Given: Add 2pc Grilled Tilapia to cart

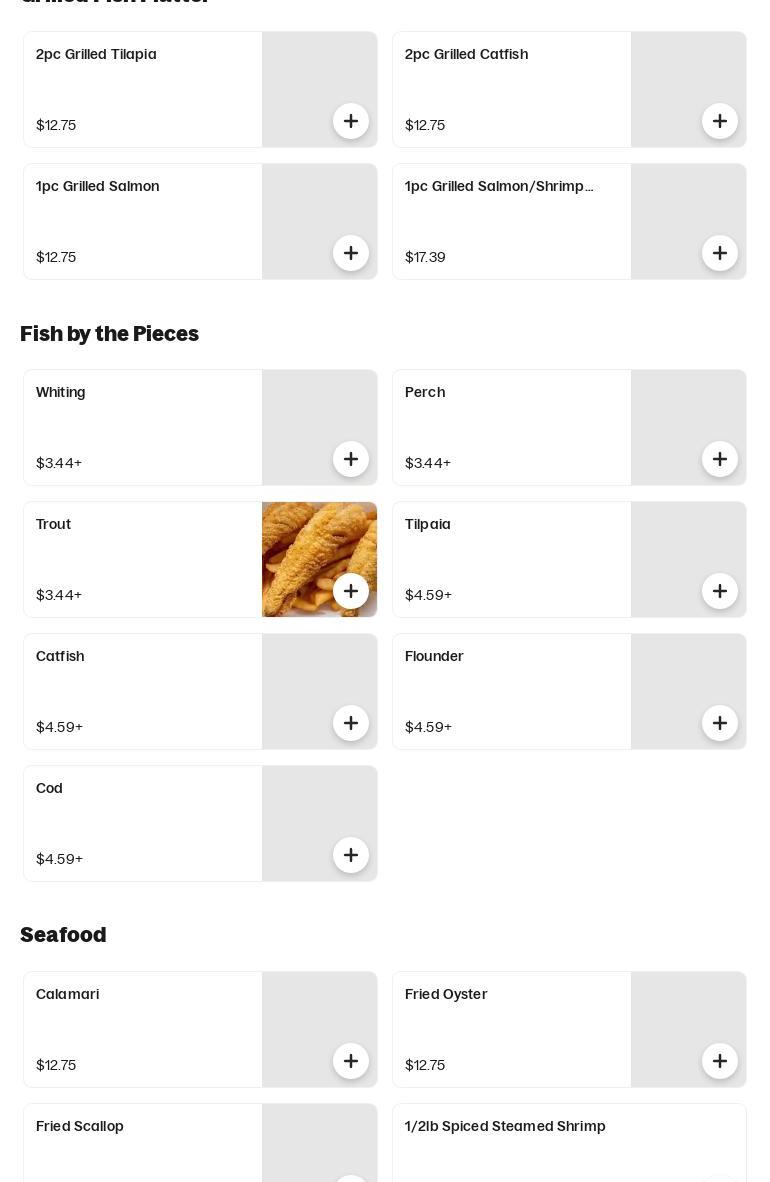Looking at the screenshot, I should point(351,122).
